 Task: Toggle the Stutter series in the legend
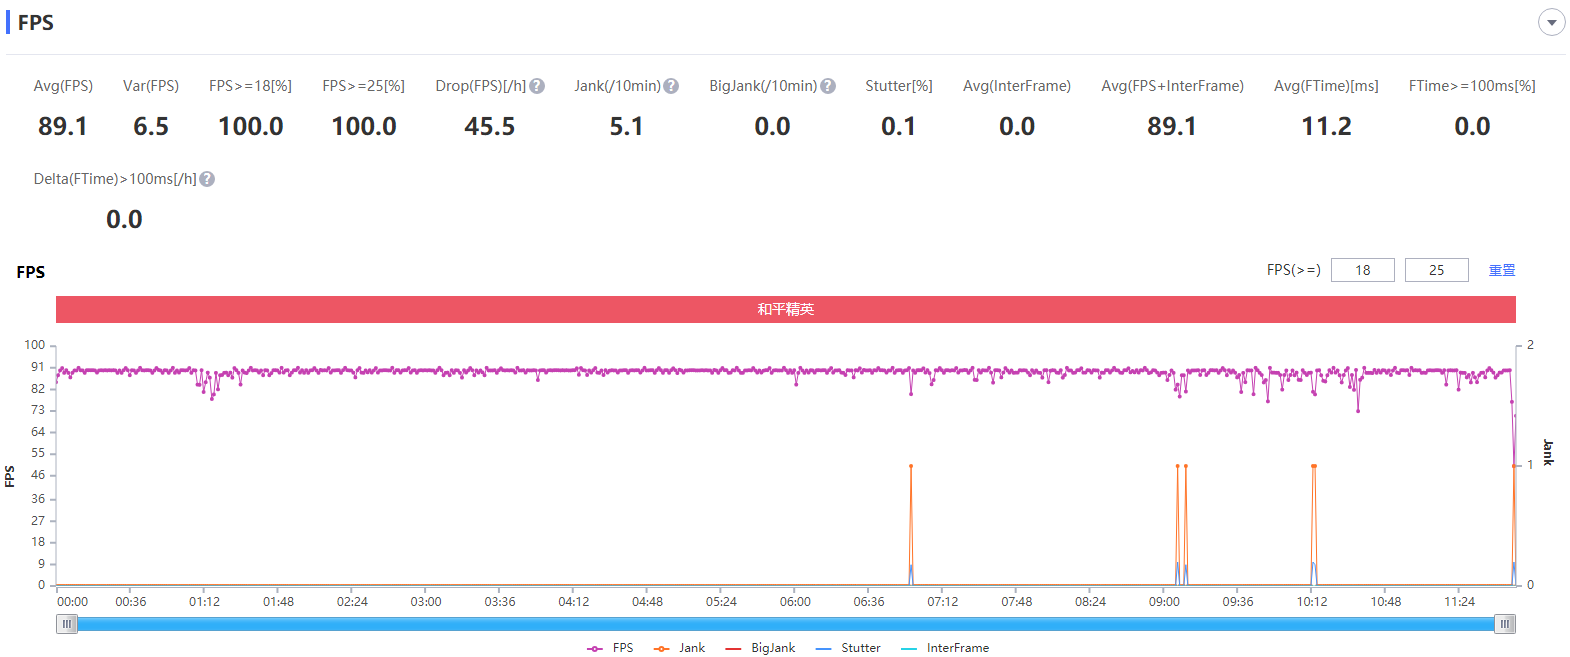click(x=848, y=648)
